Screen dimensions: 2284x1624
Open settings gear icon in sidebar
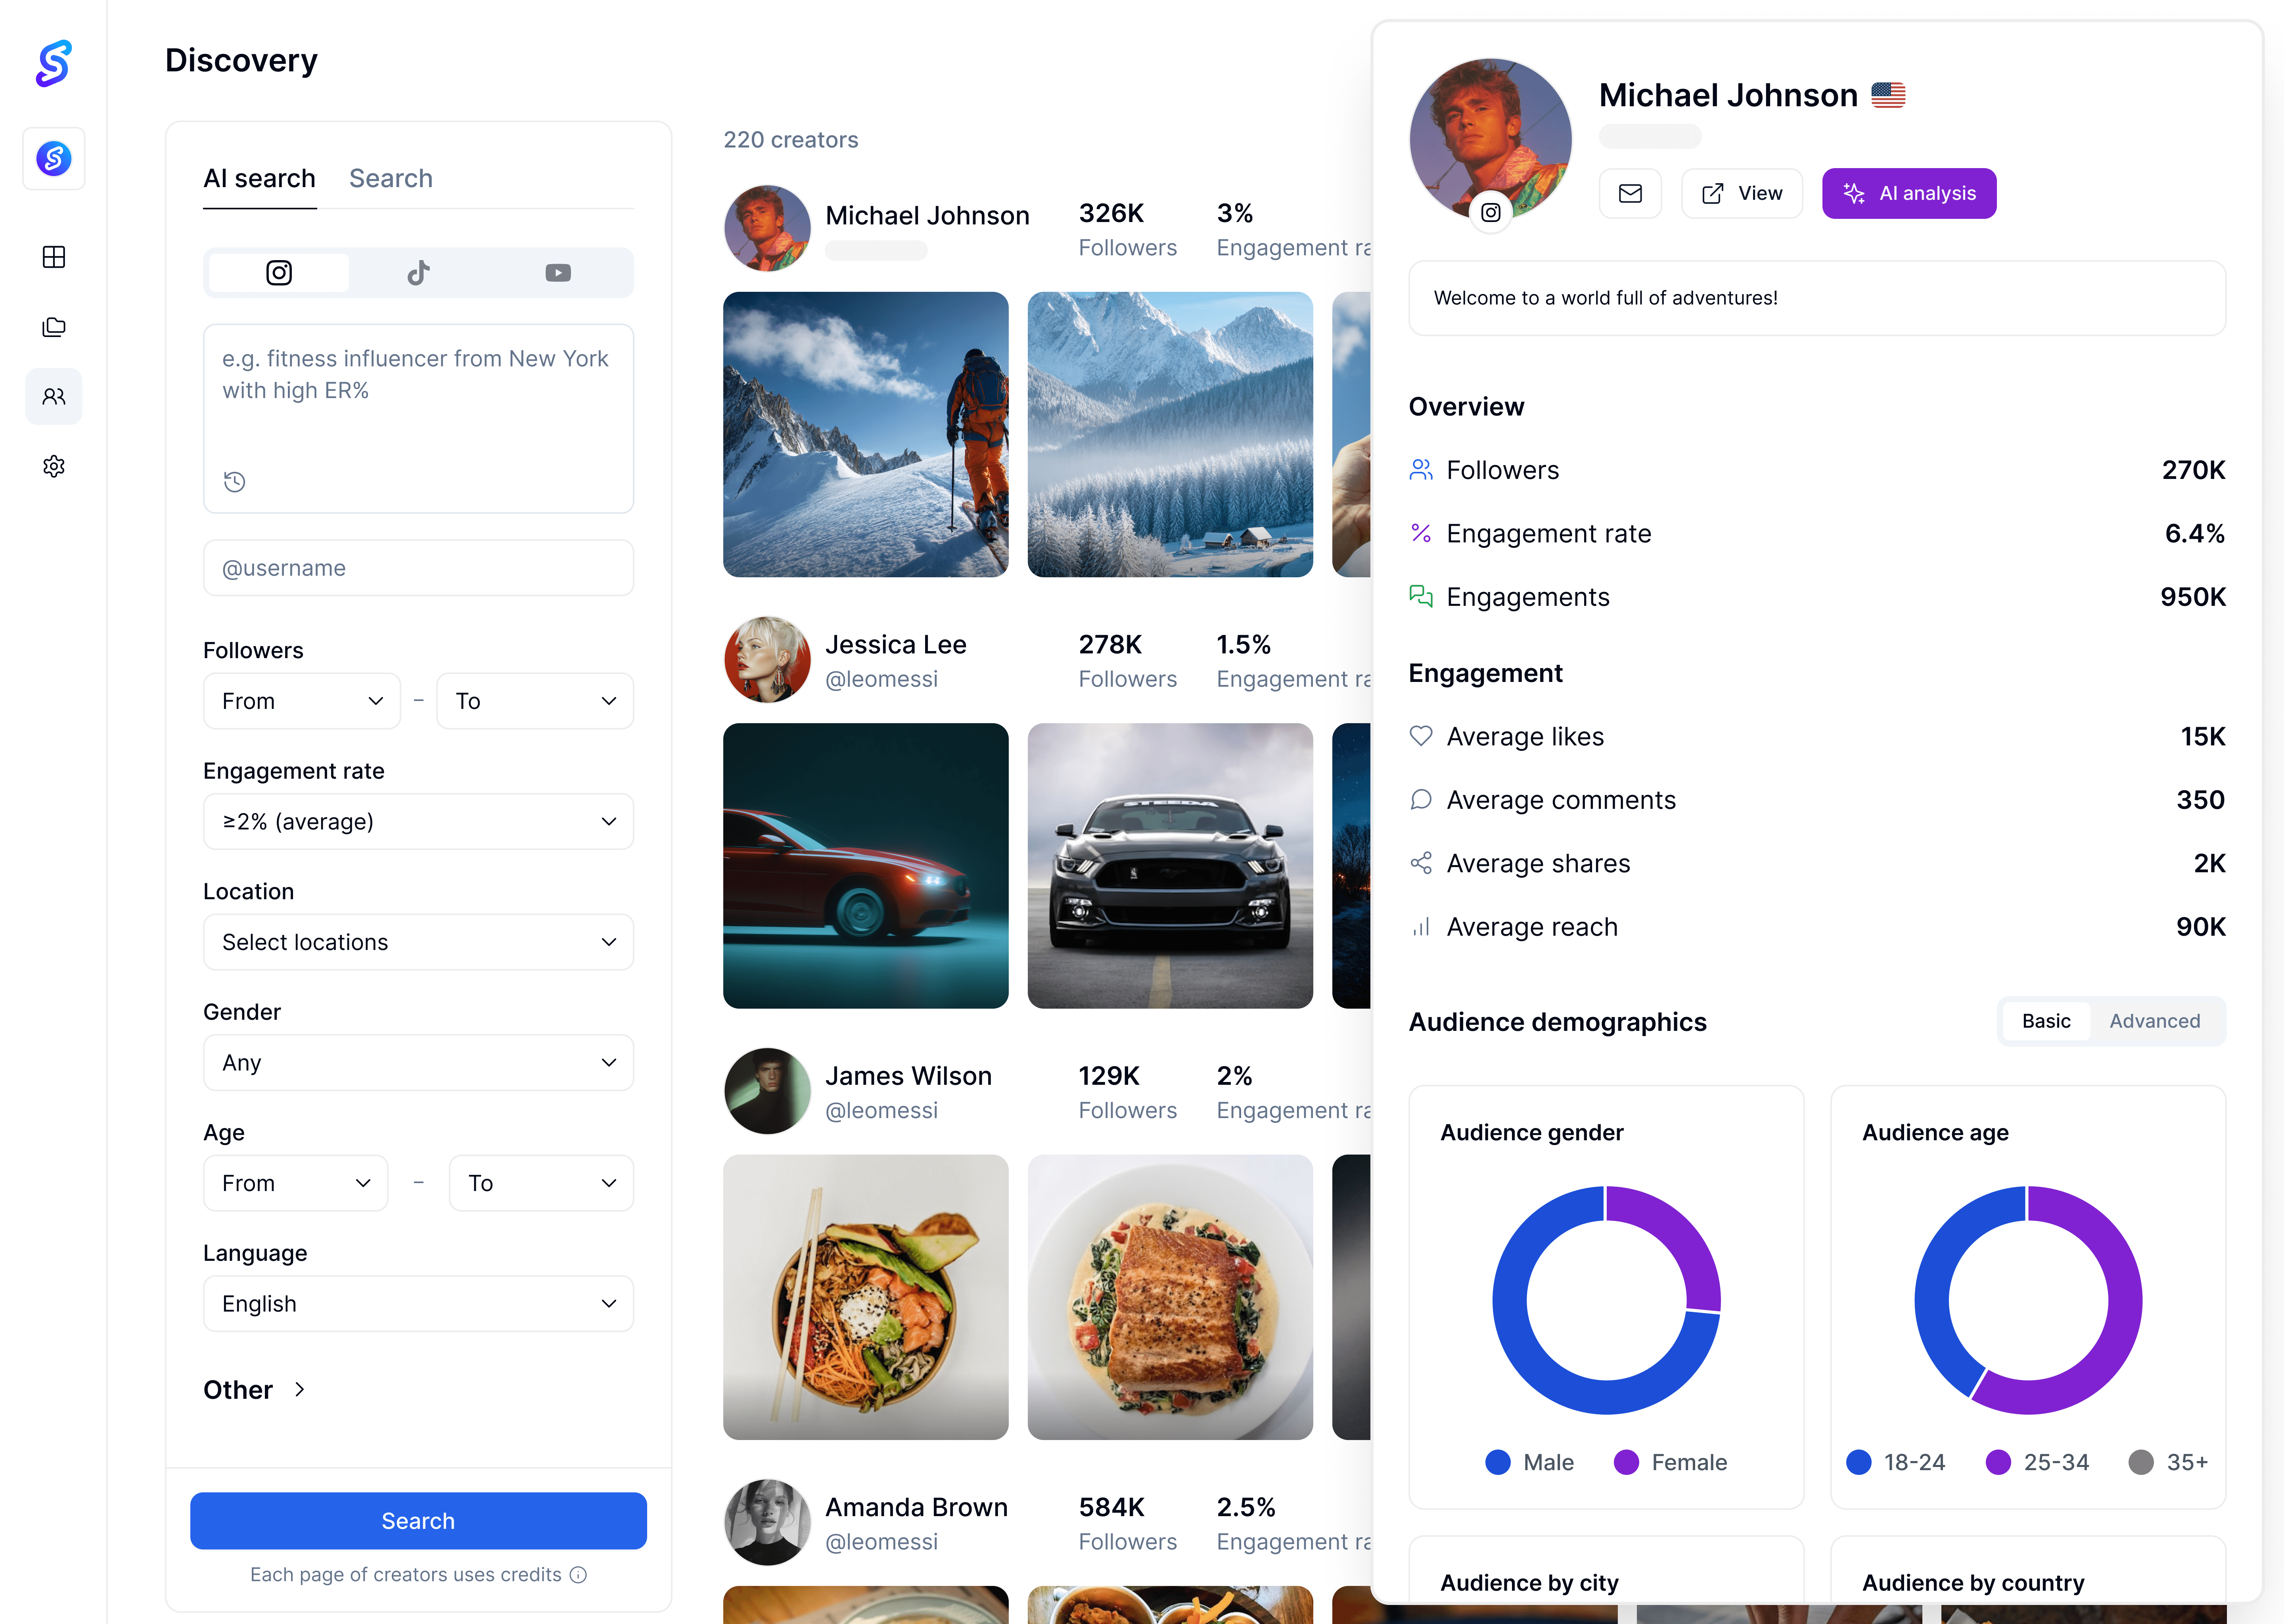[x=54, y=466]
